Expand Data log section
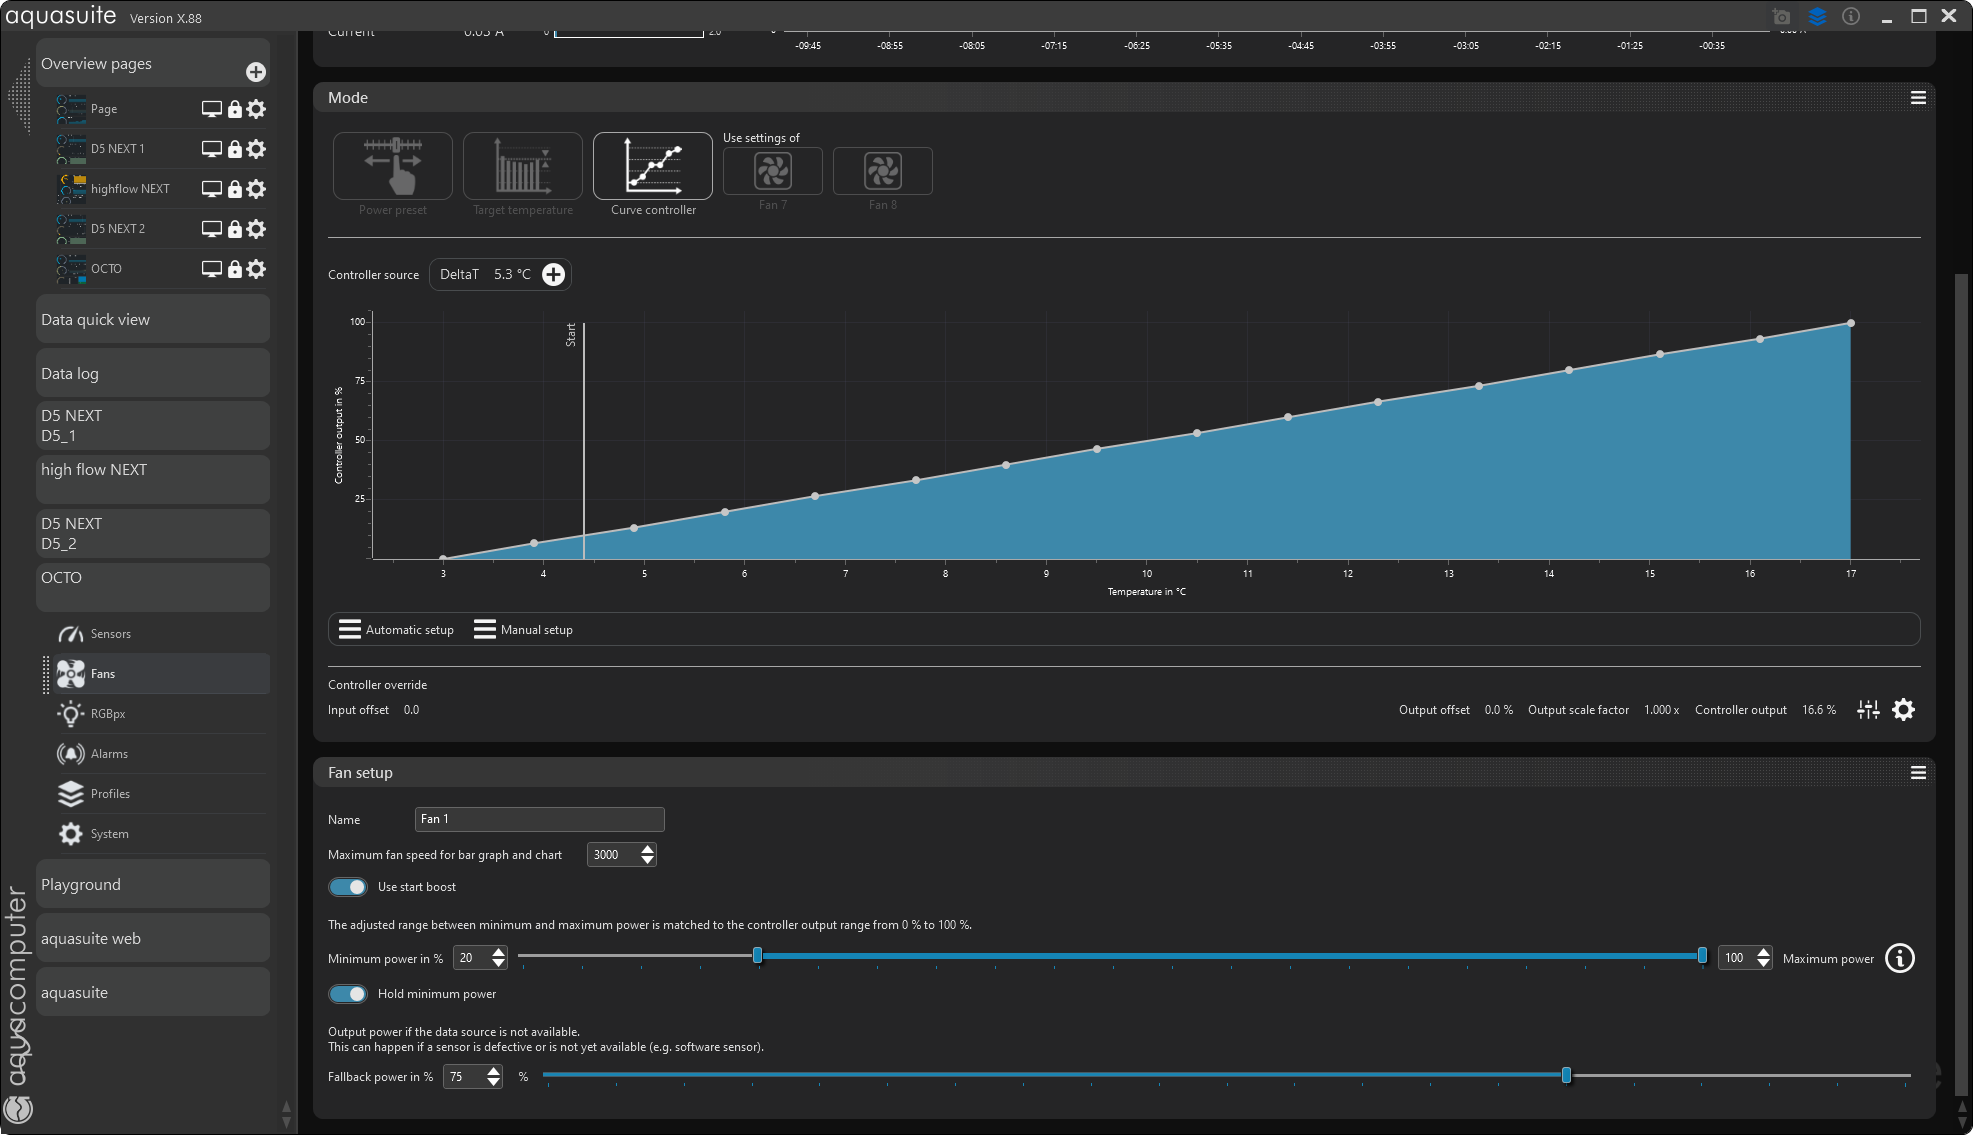 (x=153, y=373)
